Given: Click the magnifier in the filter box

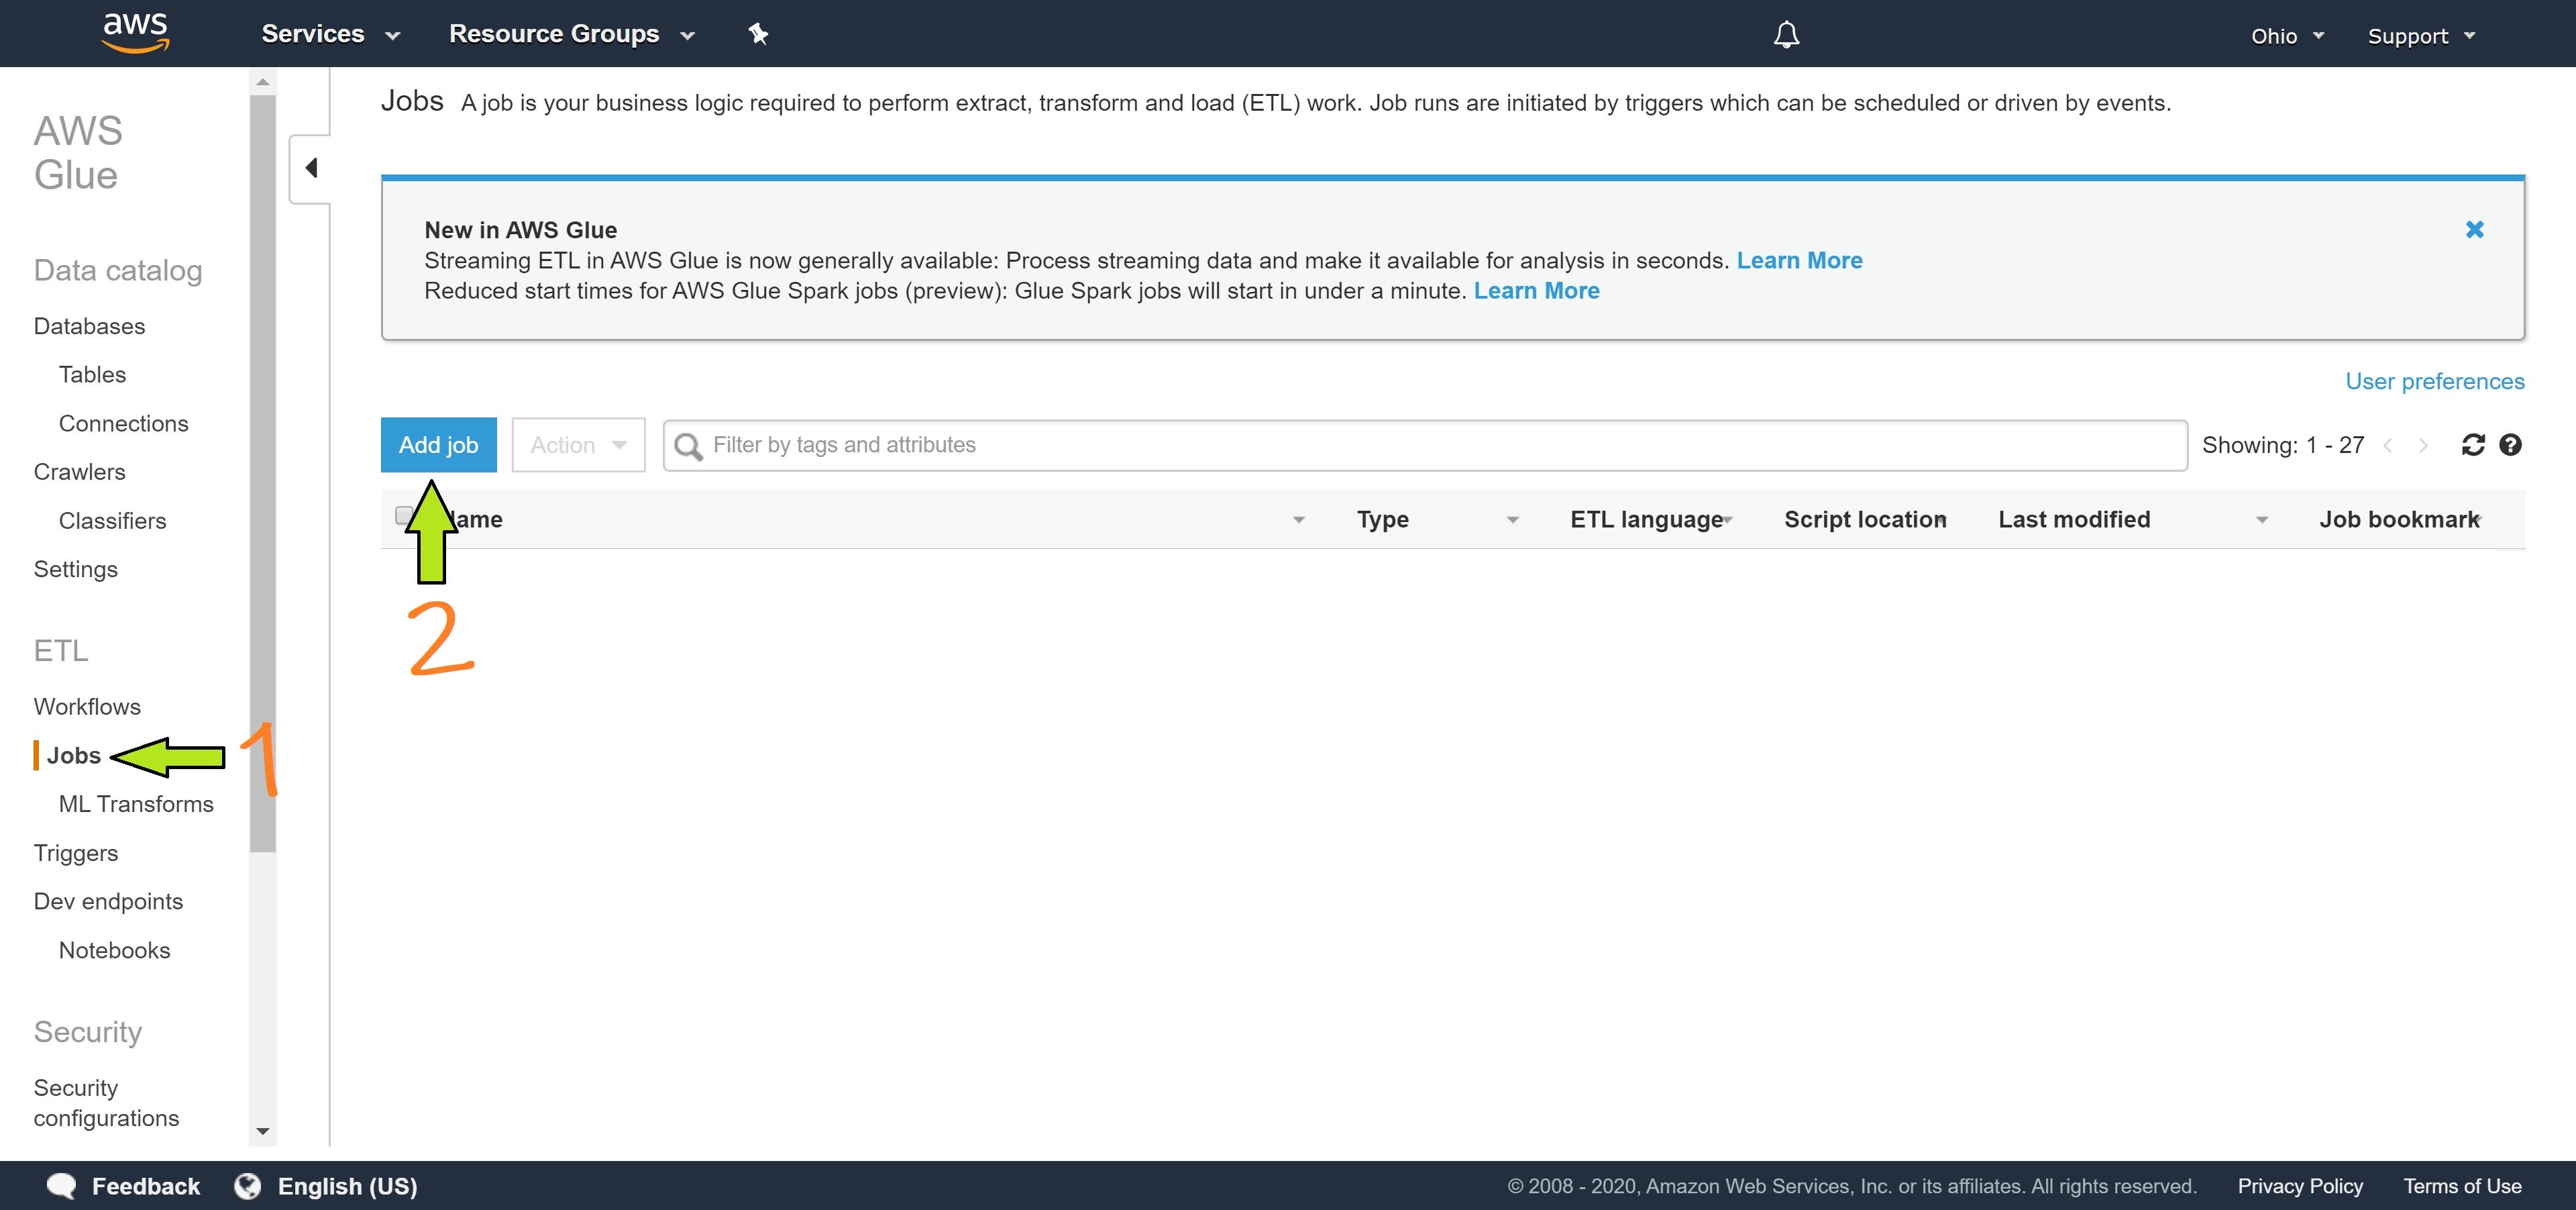Looking at the screenshot, I should tap(688, 445).
